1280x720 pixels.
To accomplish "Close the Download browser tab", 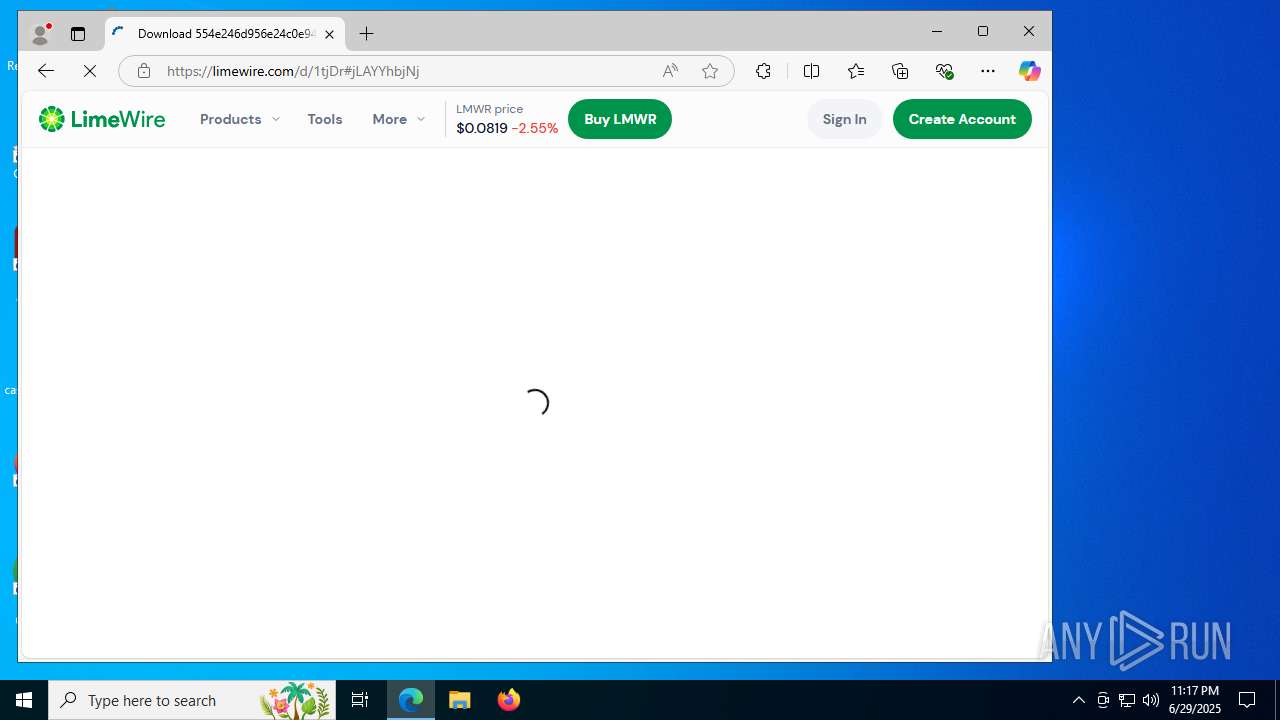I will (329, 34).
